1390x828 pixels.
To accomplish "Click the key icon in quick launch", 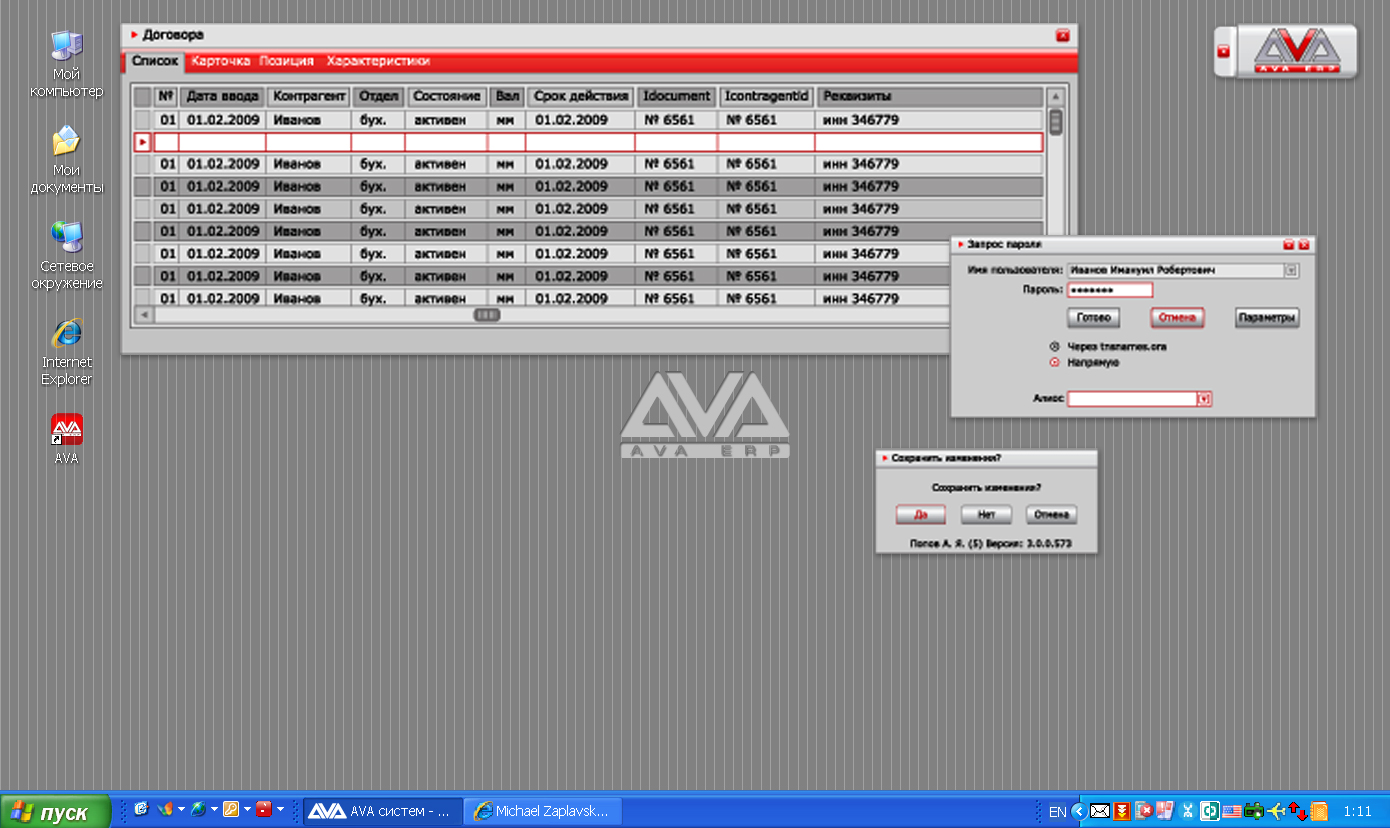I will 231,810.
